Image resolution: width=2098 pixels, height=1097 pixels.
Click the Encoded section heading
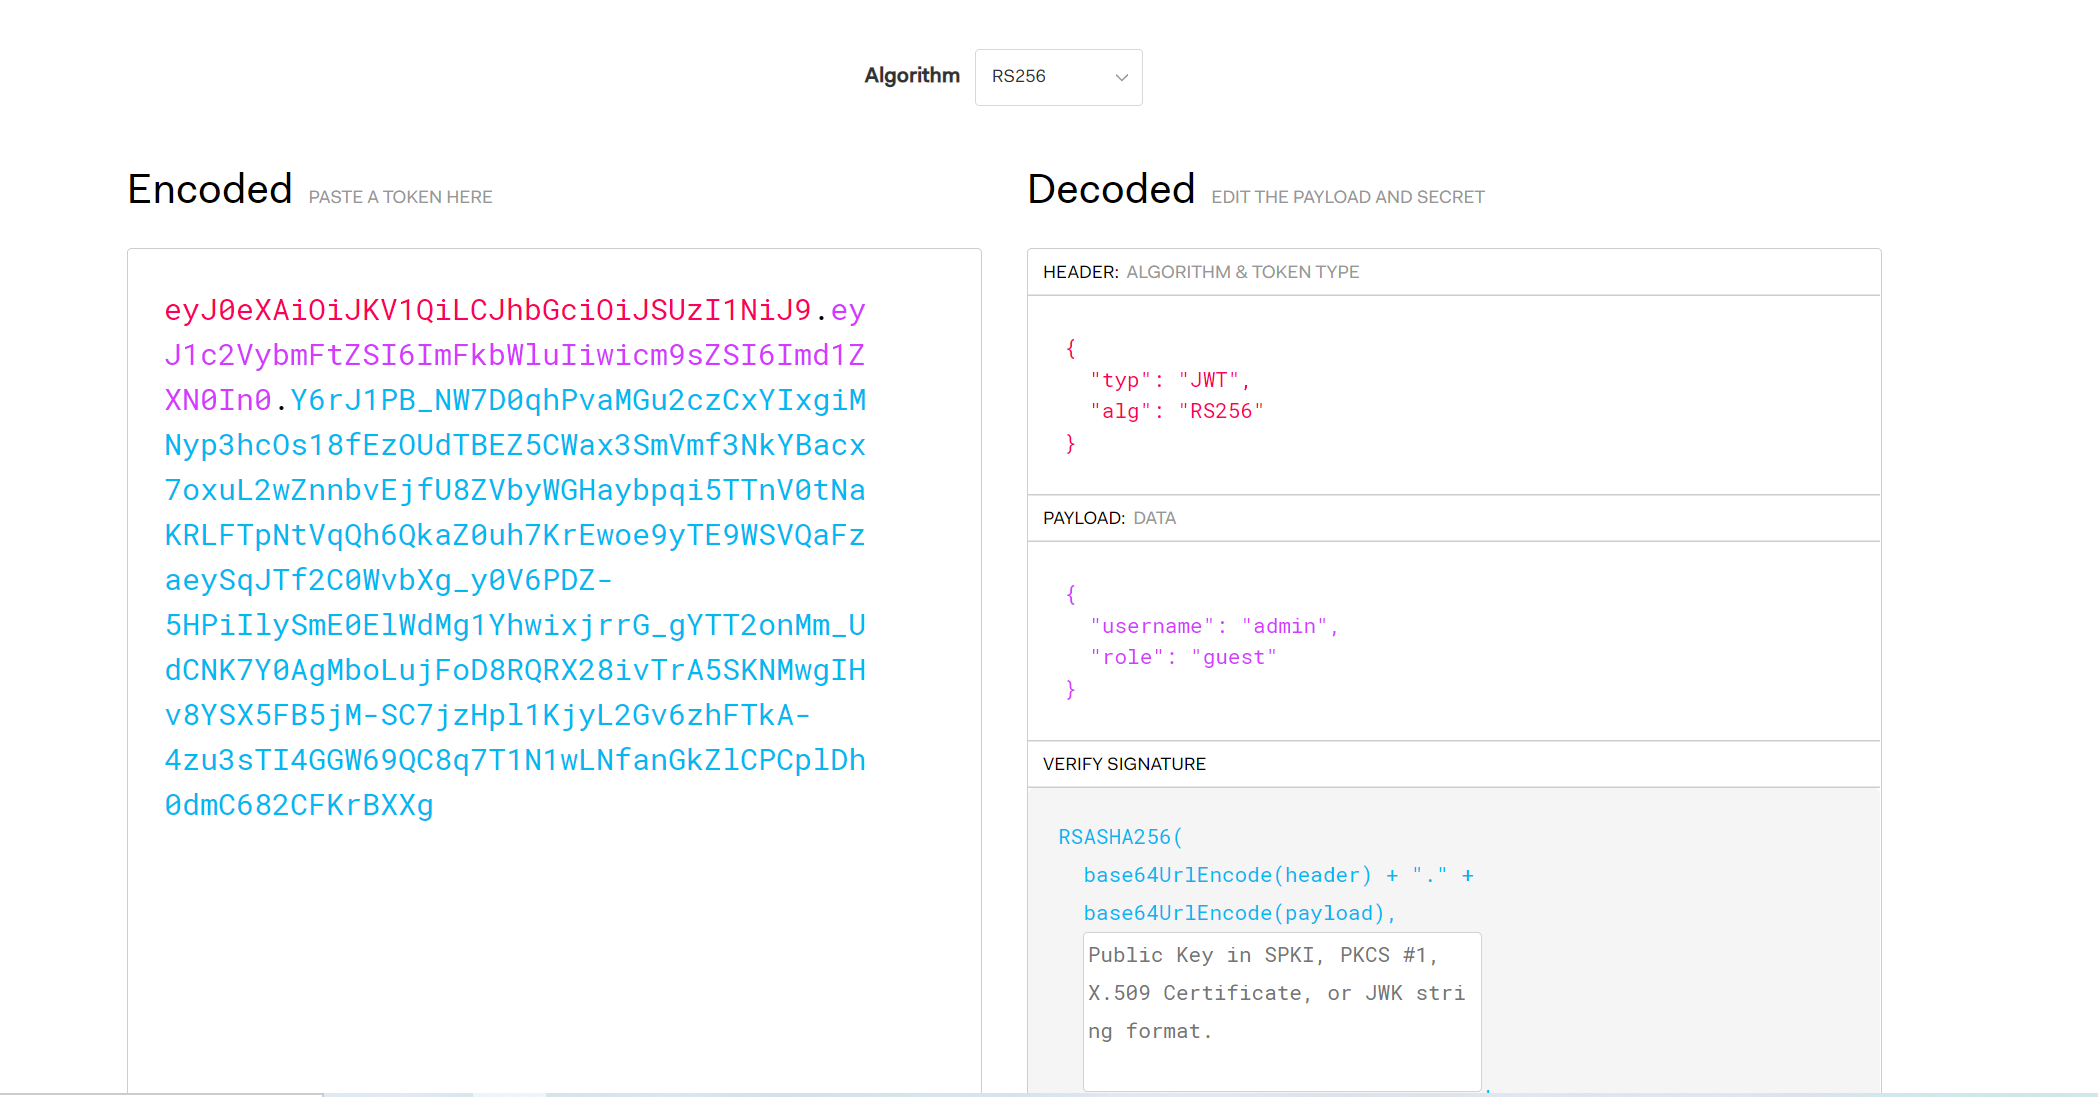209,189
